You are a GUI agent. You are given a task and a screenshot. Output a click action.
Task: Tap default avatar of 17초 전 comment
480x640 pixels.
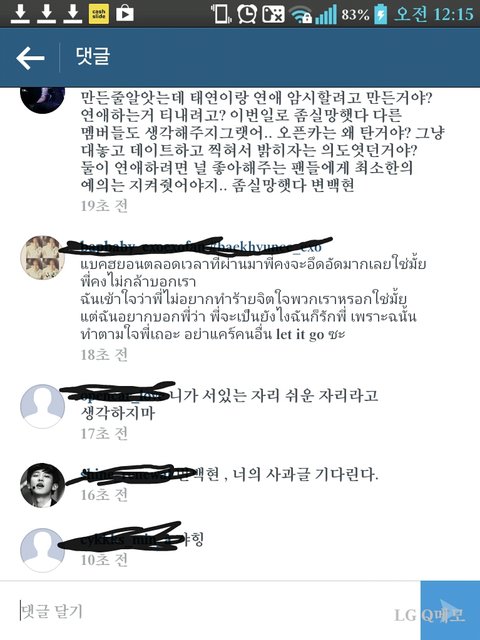42,407
